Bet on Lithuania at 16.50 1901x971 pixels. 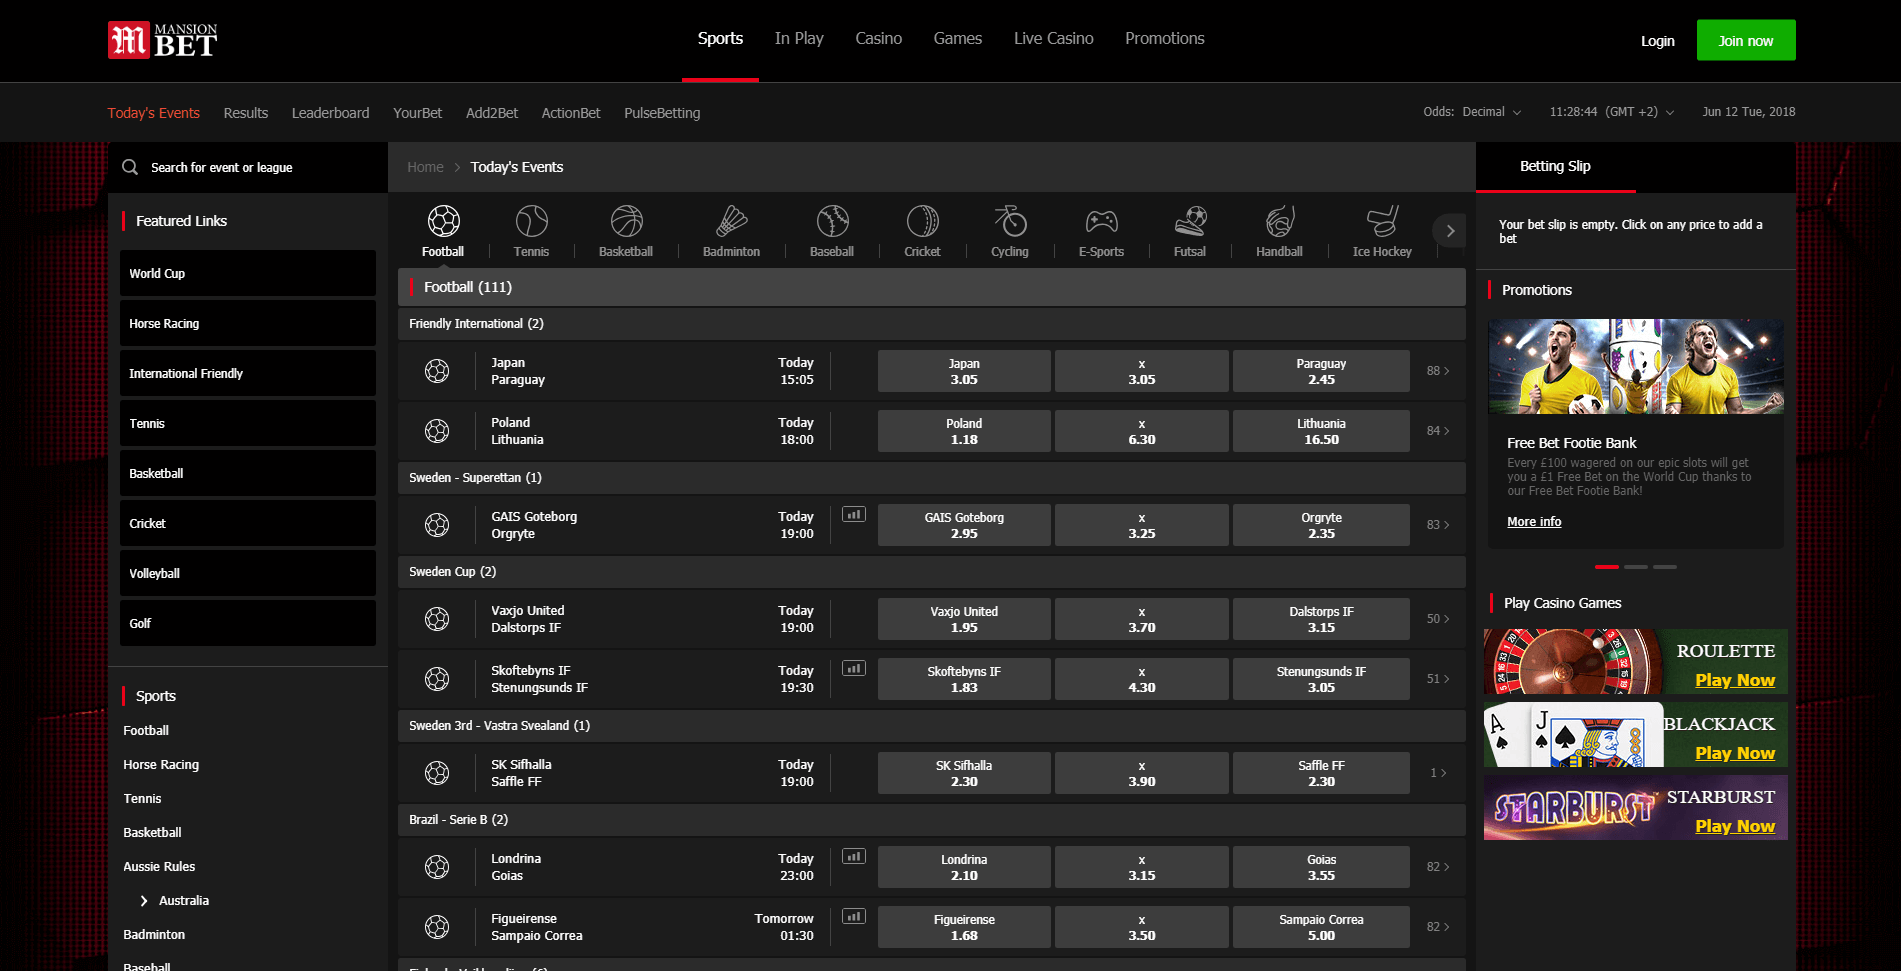(x=1321, y=431)
